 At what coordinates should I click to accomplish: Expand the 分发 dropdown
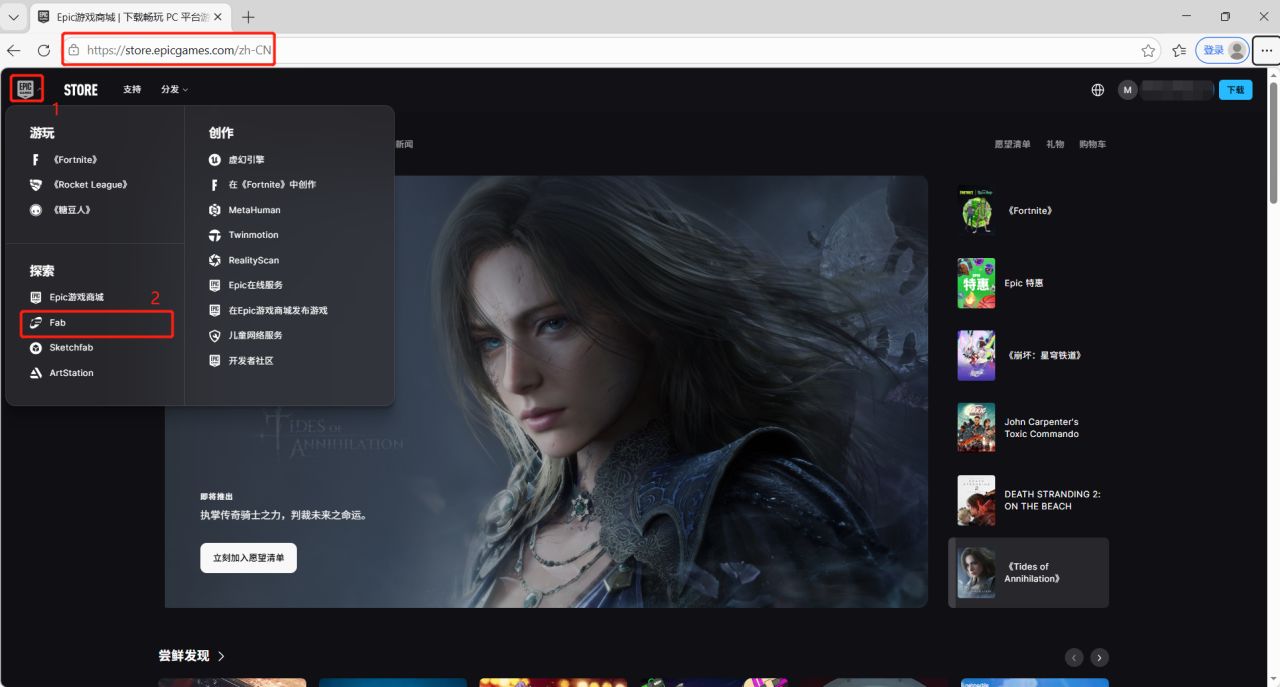174,89
